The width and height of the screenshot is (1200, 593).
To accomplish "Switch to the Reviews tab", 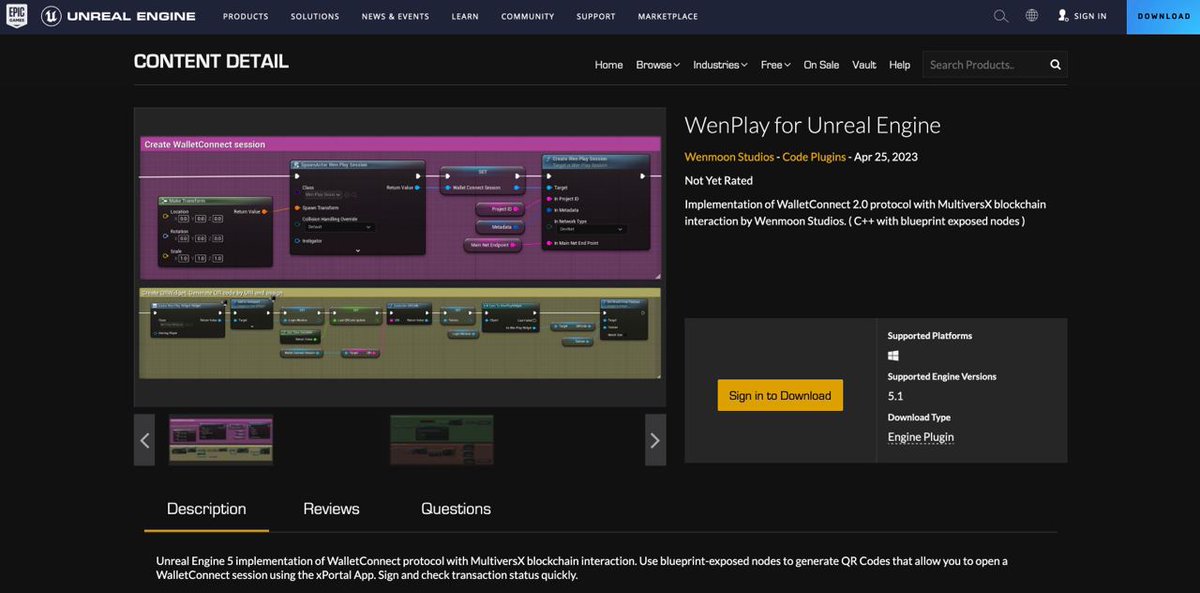I will coord(331,509).
